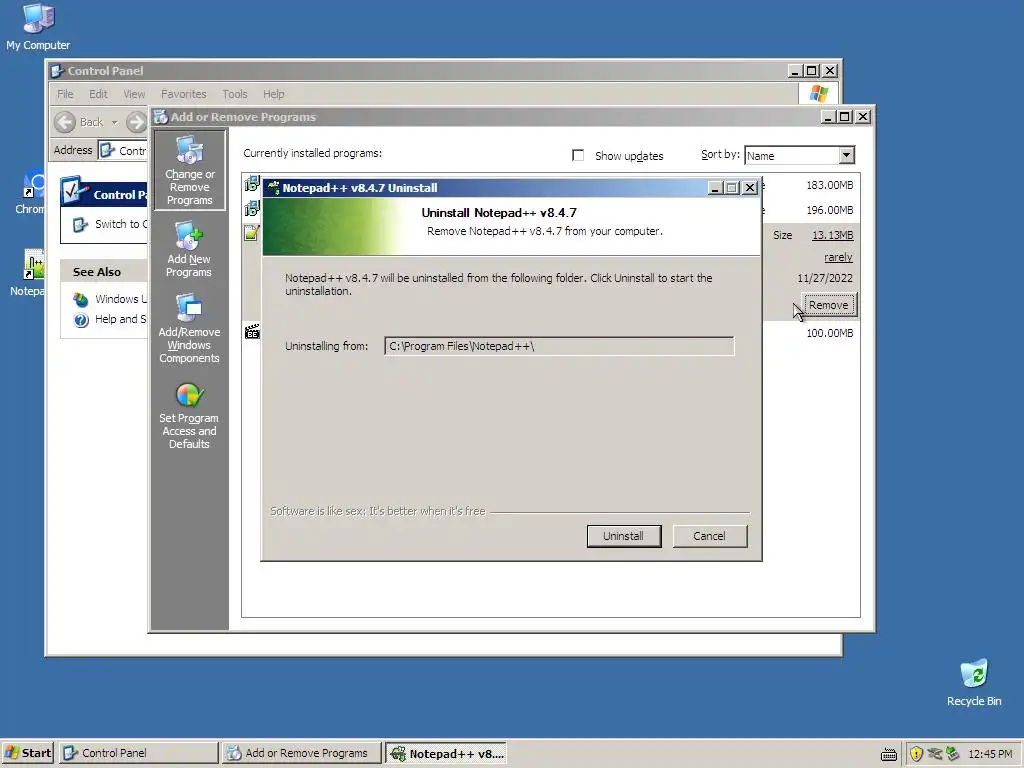Click the 11/27/2022 last used date
This screenshot has height=768, width=1024.
click(825, 278)
